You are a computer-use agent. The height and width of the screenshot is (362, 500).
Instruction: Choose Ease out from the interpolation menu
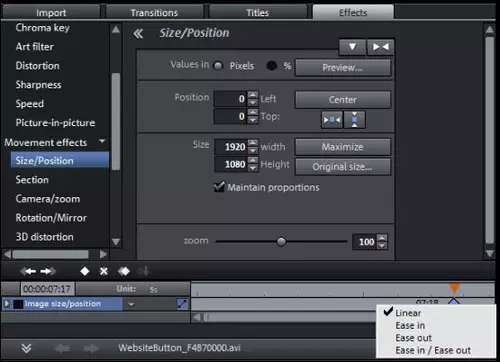pos(414,338)
